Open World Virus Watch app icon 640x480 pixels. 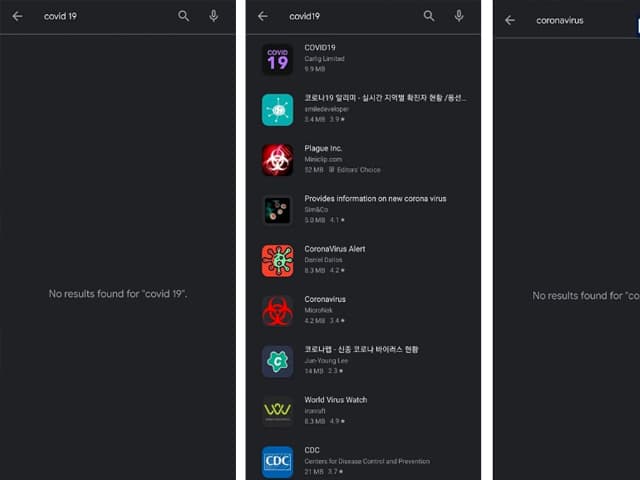tap(277, 410)
